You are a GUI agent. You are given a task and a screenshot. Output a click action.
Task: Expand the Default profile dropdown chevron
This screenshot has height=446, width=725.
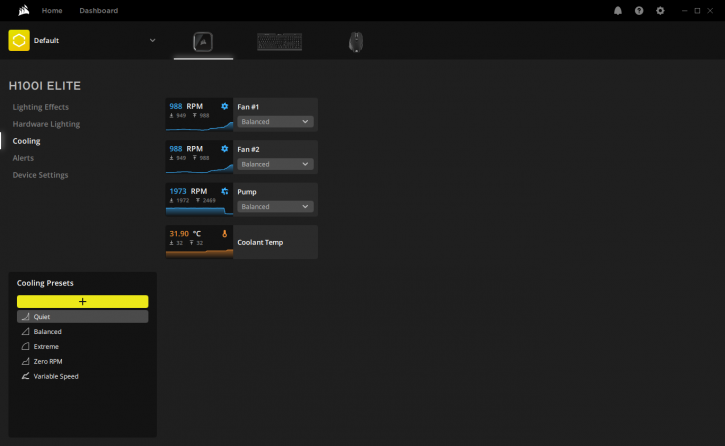[x=153, y=40]
